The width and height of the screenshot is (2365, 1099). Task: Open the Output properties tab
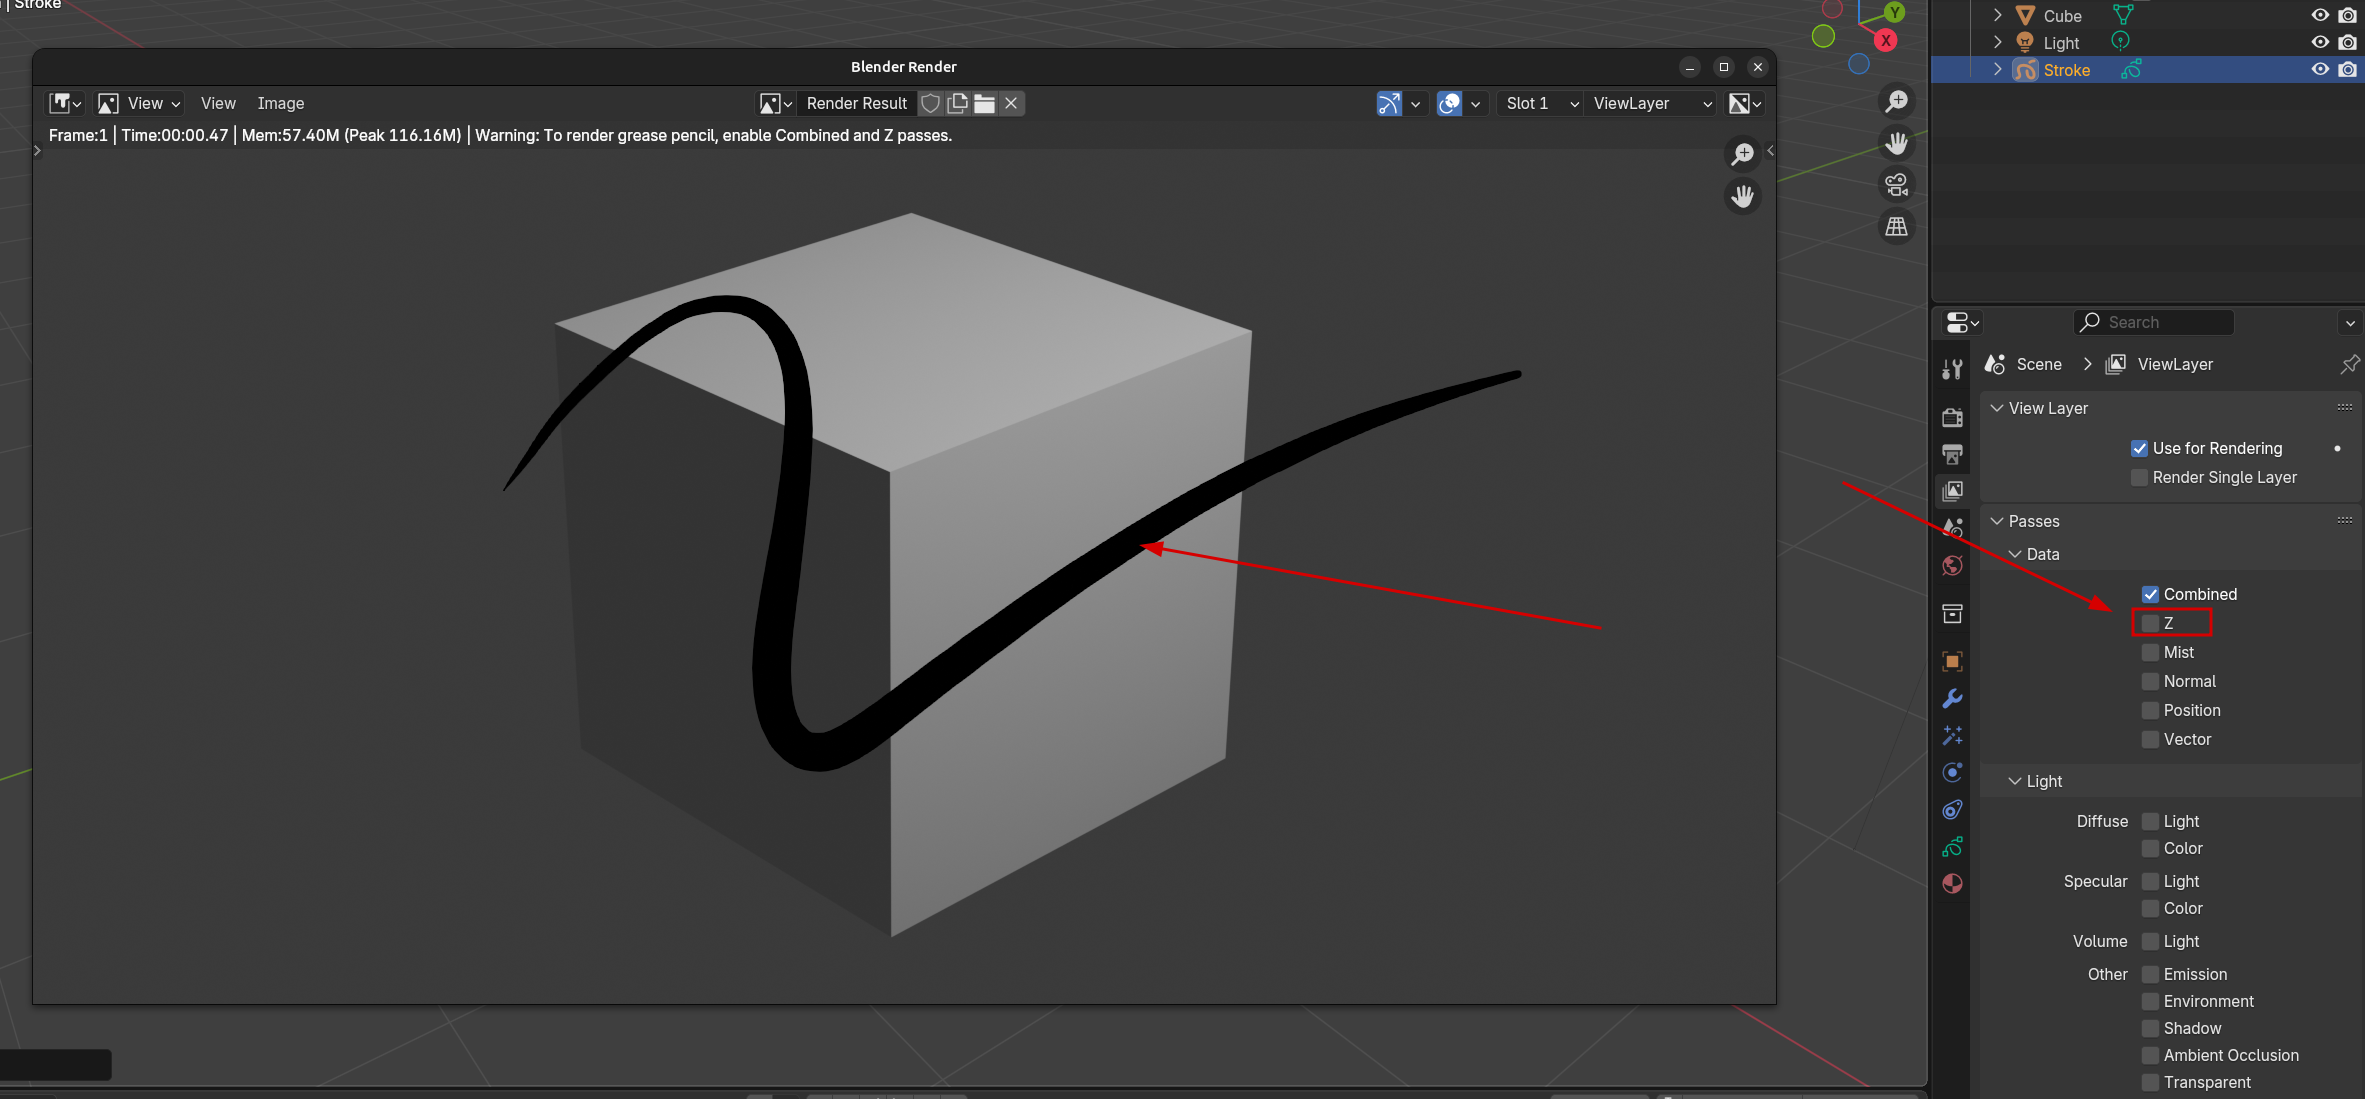(1952, 454)
